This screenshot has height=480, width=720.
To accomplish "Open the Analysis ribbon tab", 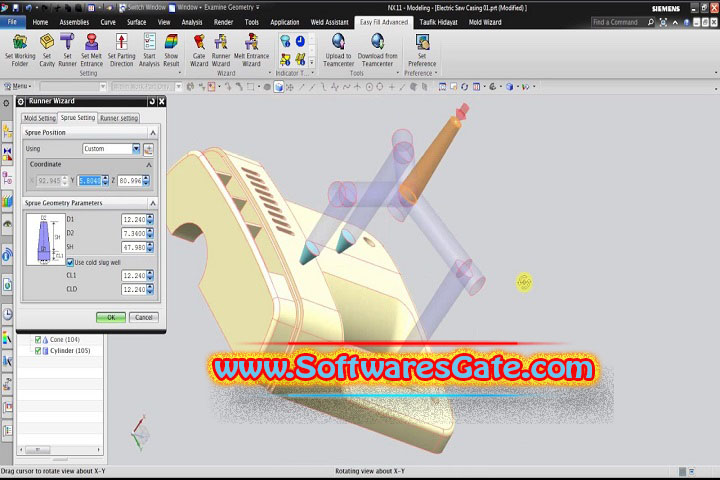I will click(x=192, y=22).
